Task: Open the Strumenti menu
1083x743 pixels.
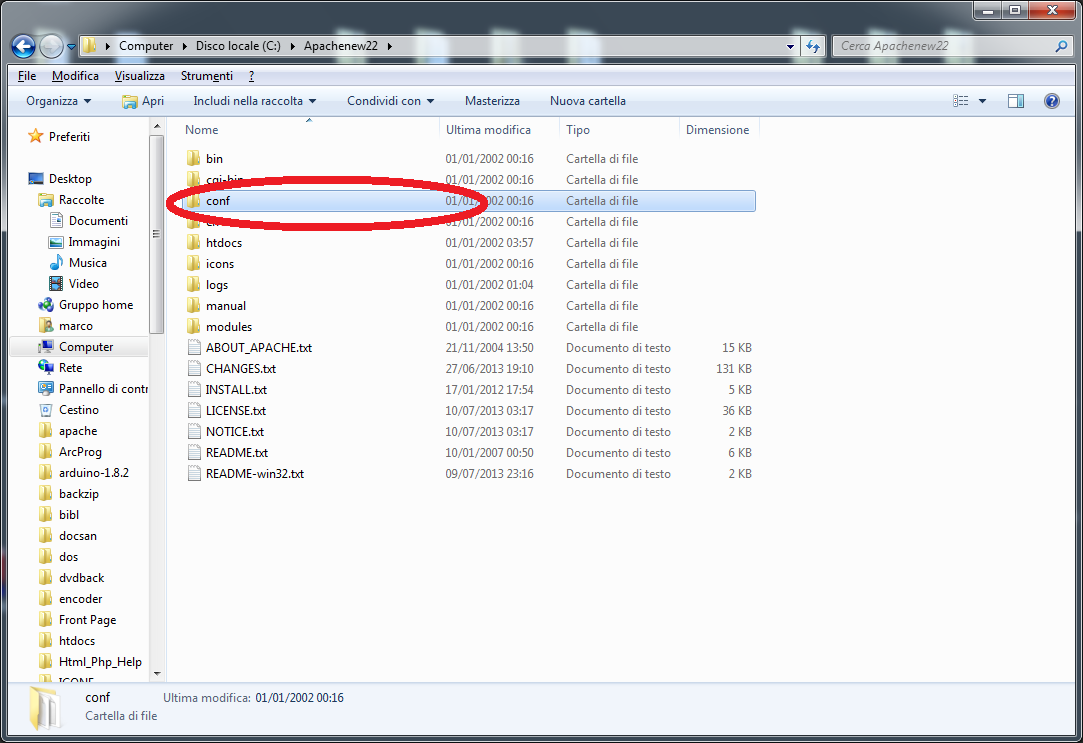Action: coord(206,76)
